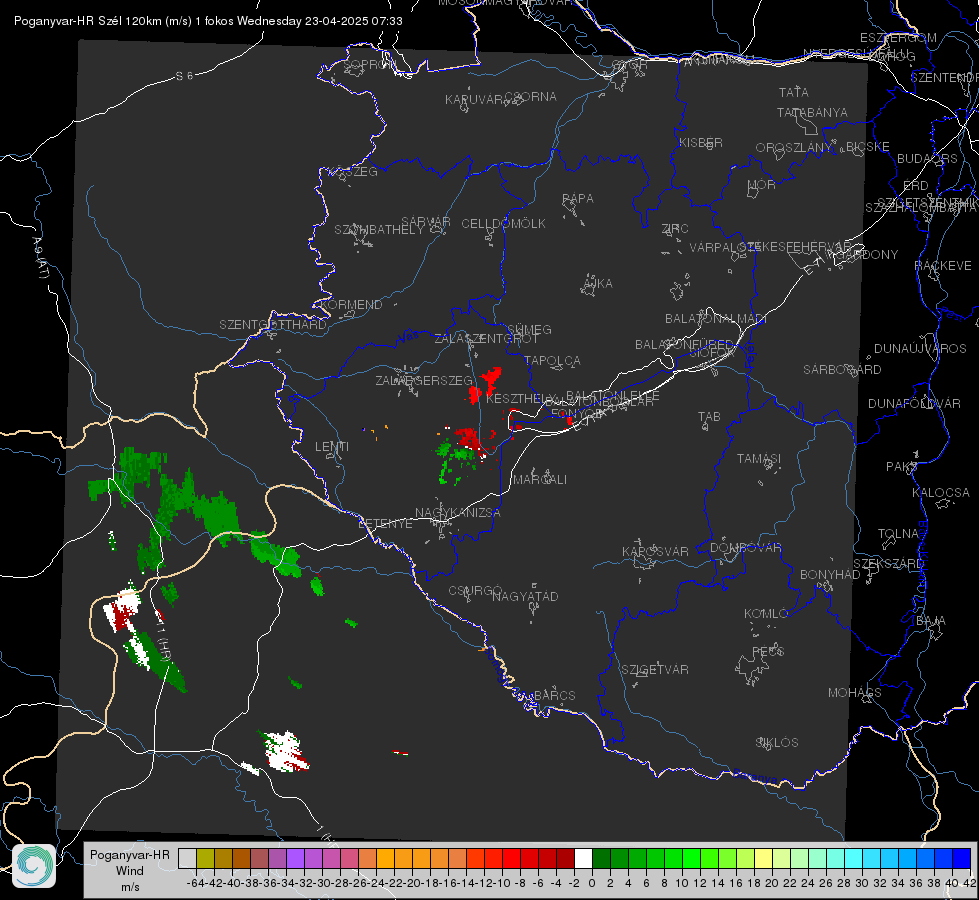Select the SZIGETVAR label
This screenshot has width=979, height=900.
click(x=655, y=670)
